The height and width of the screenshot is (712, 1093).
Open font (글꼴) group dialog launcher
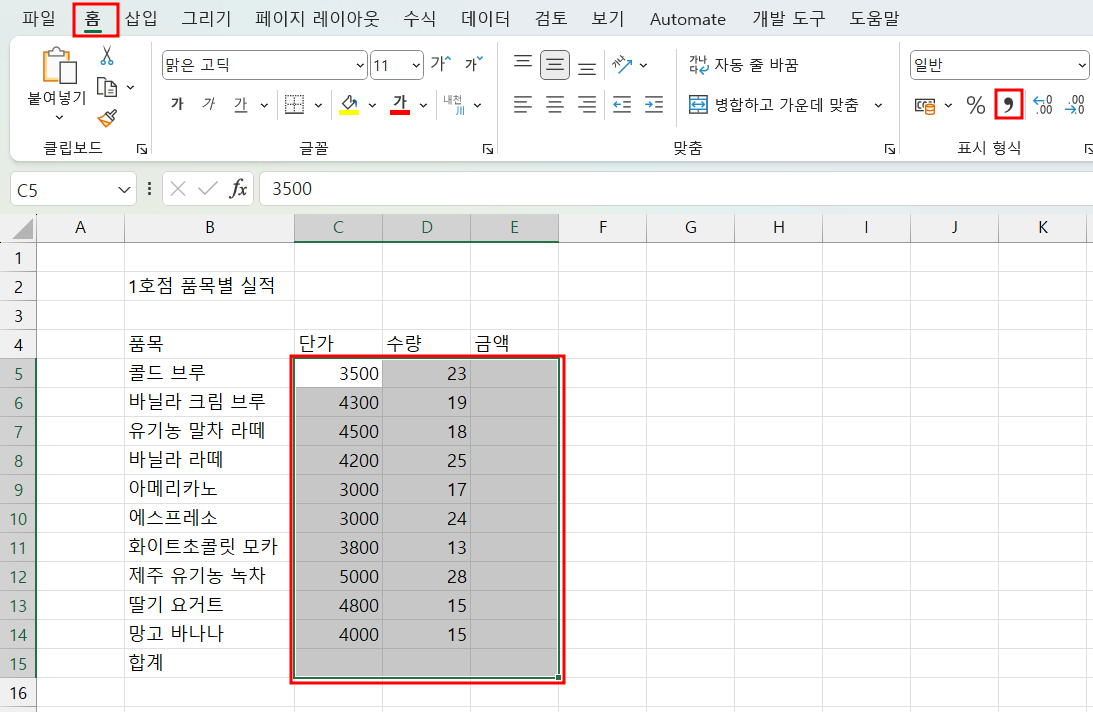point(488,149)
